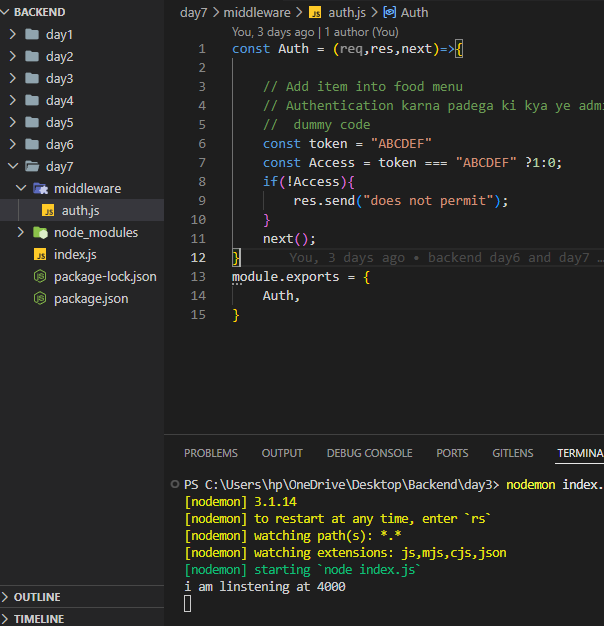Click the day1 folder icon
604x626 pixels.
32,34
